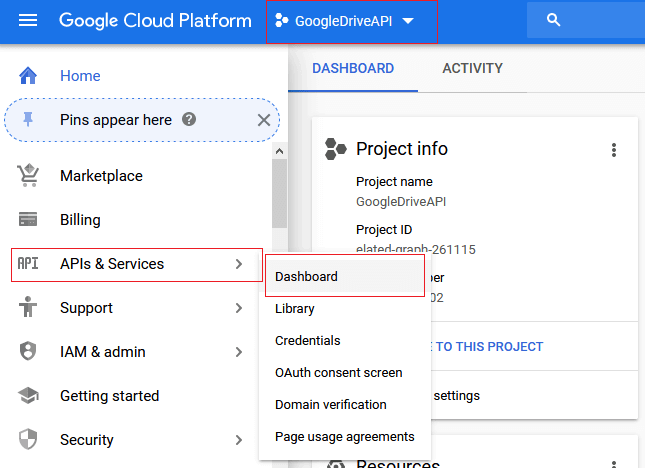Click the IAM & admin shield icon
This screenshot has height=468, width=645.
click(28, 352)
